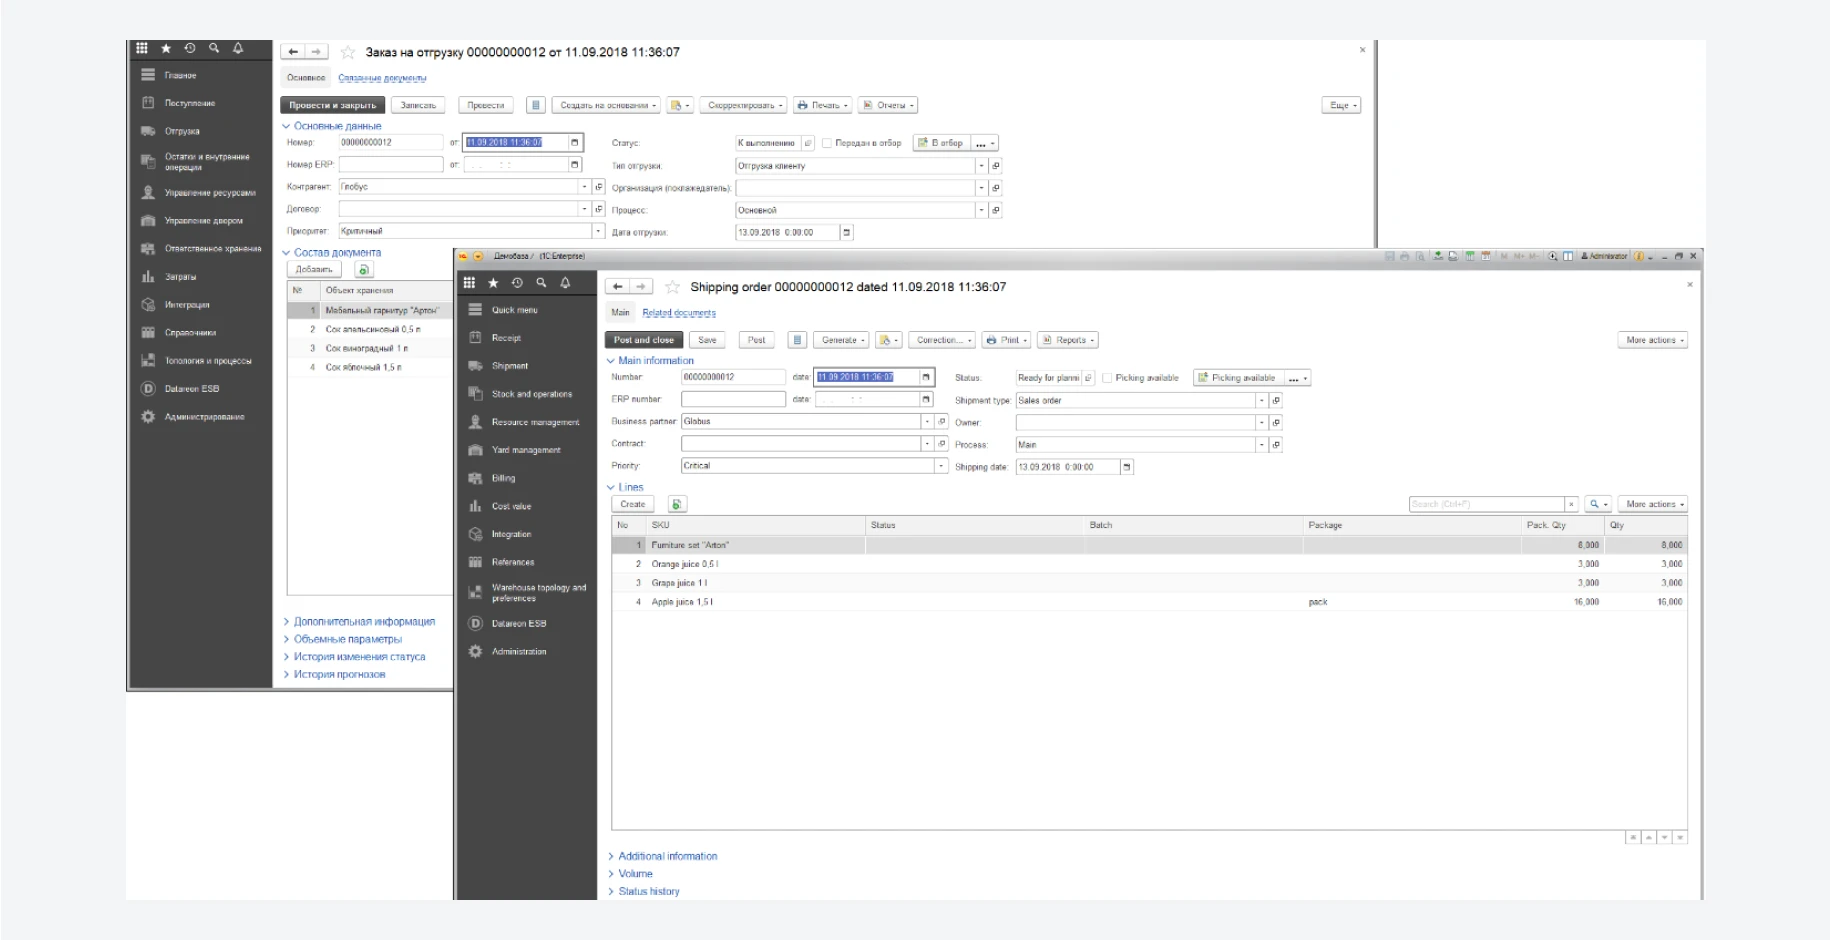This screenshot has width=1830, height=940.
Task: Click info icon beside Administrator
Action: point(1638,256)
